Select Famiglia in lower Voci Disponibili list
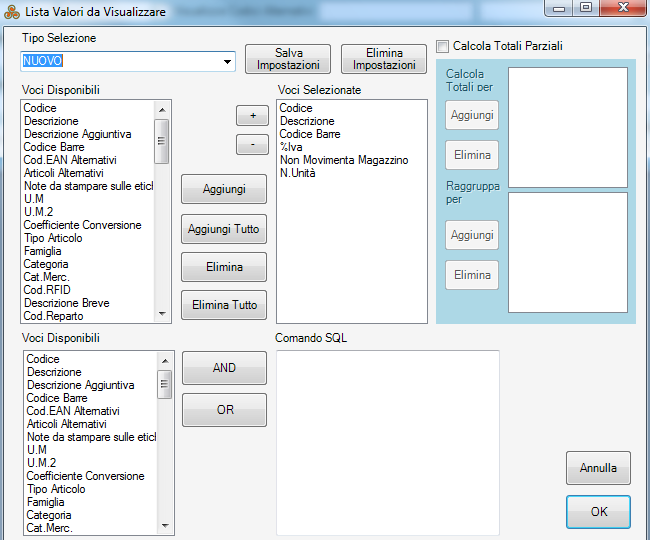The height and width of the screenshot is (540, 650). pos(46,502)
